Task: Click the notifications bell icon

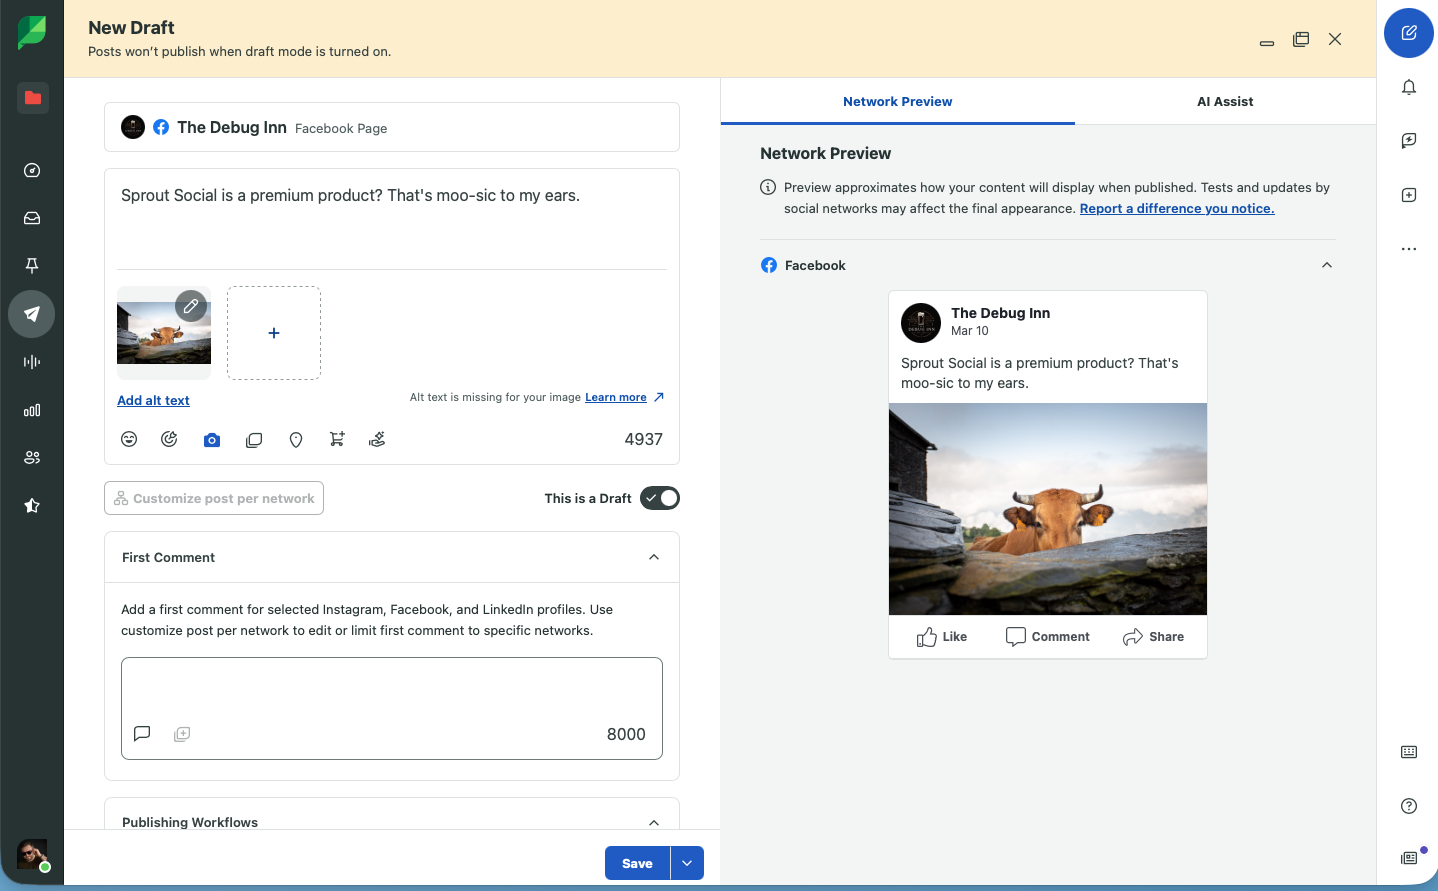Action: coord(1408,87)
